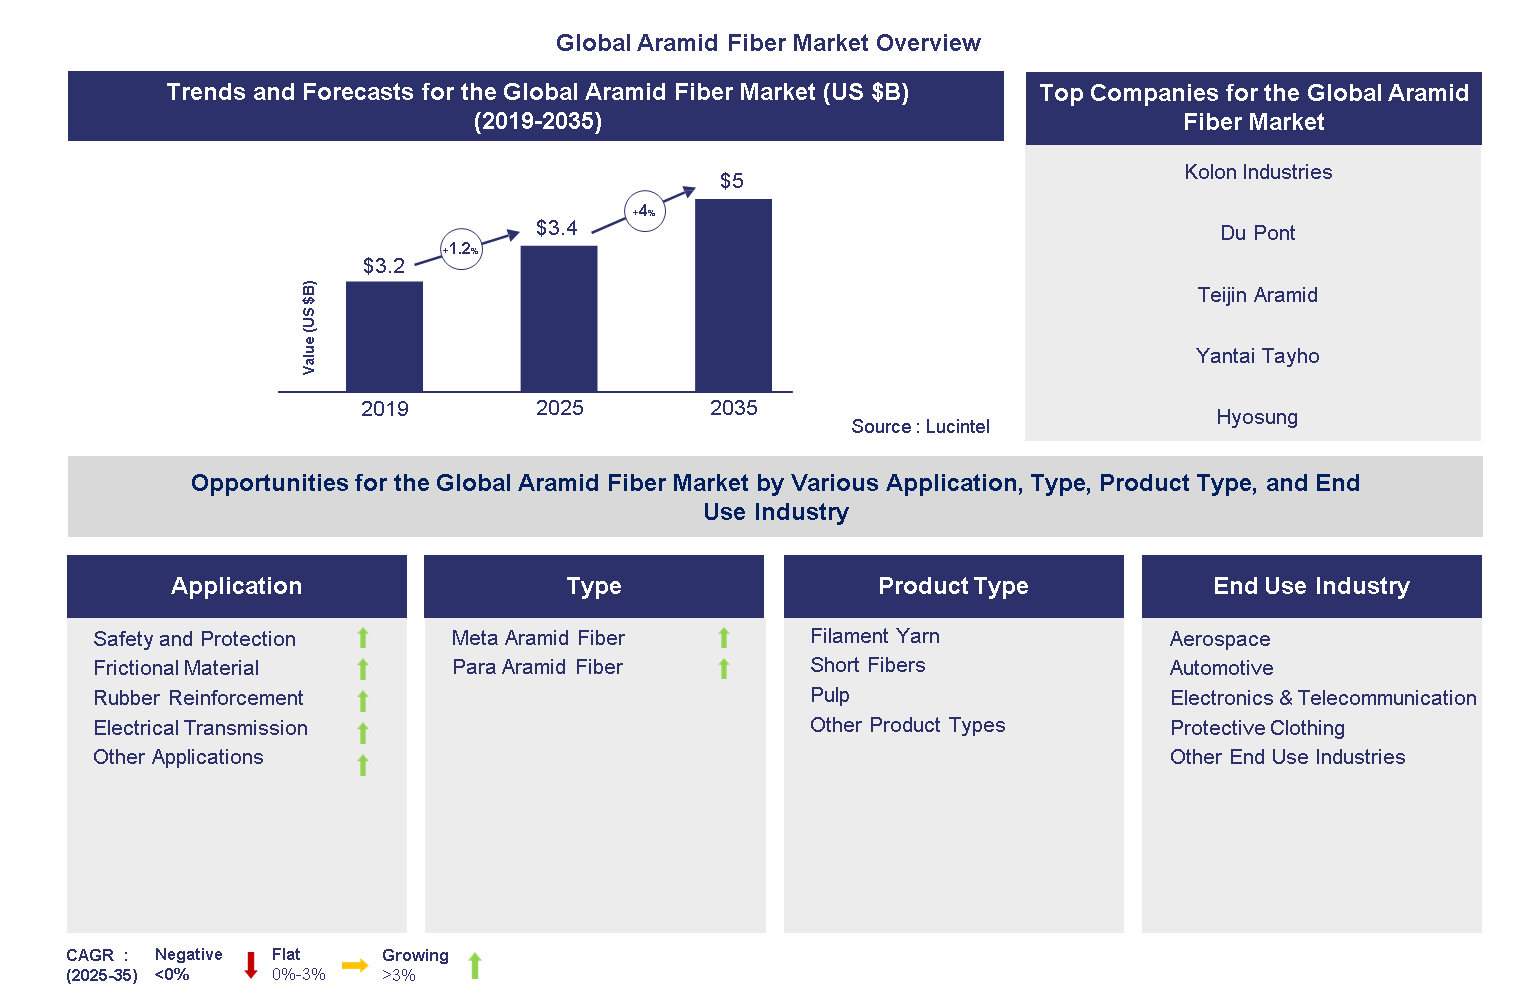
Task: Click the 2035 bar on the forecast chart
Action: (734, 295)
